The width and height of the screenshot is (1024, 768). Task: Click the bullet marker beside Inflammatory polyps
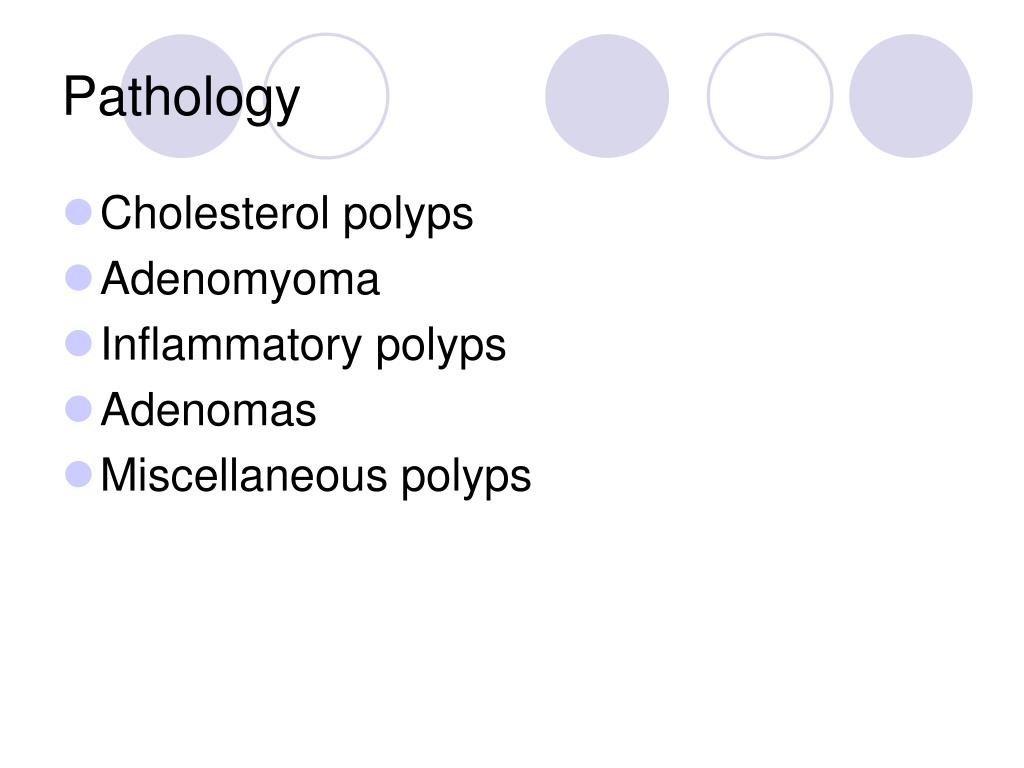pyautogui.click(x=78, y=343)
